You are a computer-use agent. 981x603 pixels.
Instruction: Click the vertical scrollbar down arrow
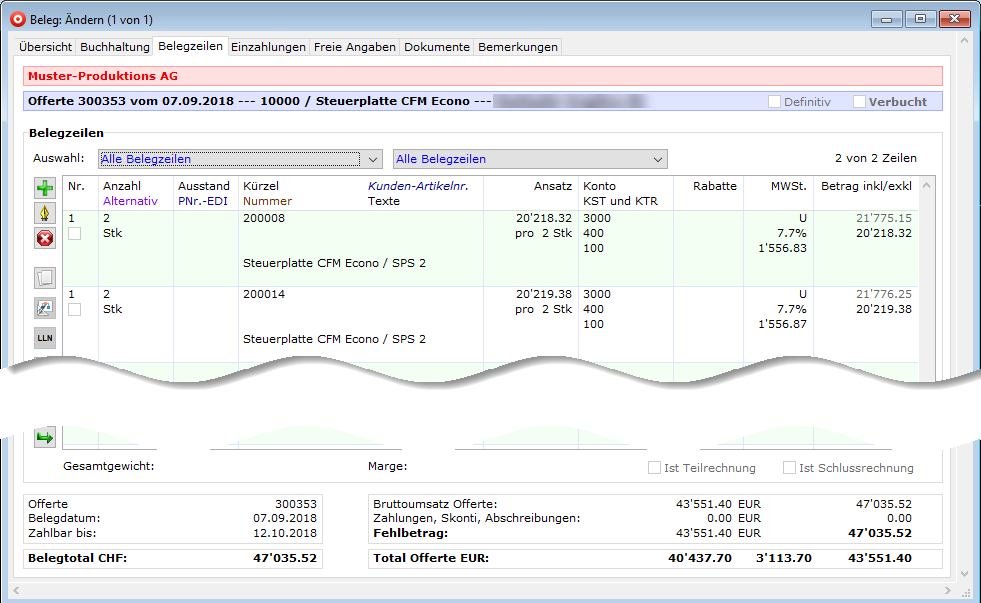(964, 573)
